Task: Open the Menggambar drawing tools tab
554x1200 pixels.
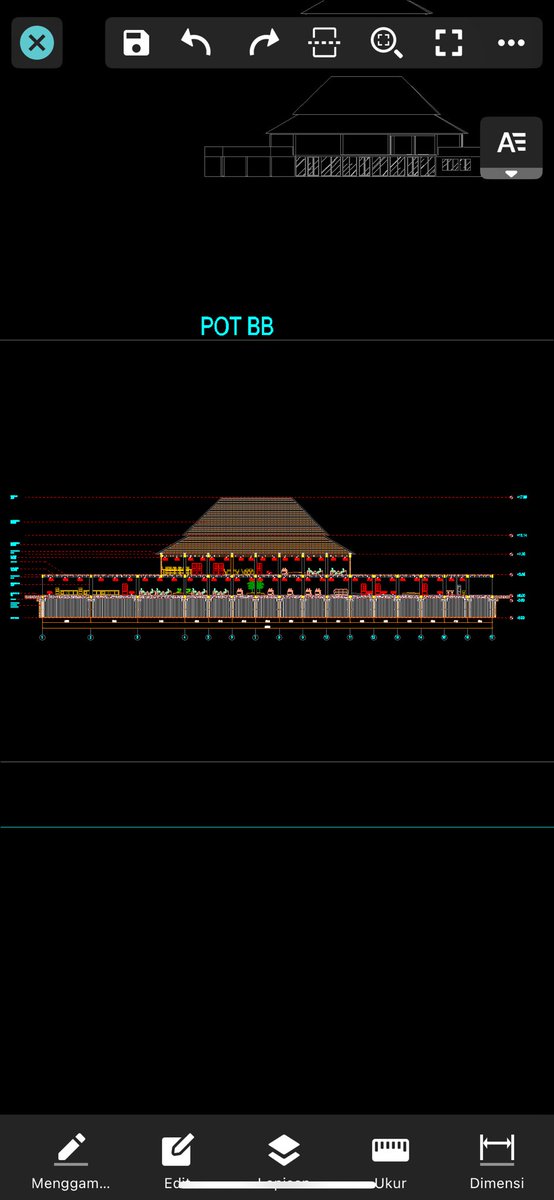Action: click(x=70, y=1161)
